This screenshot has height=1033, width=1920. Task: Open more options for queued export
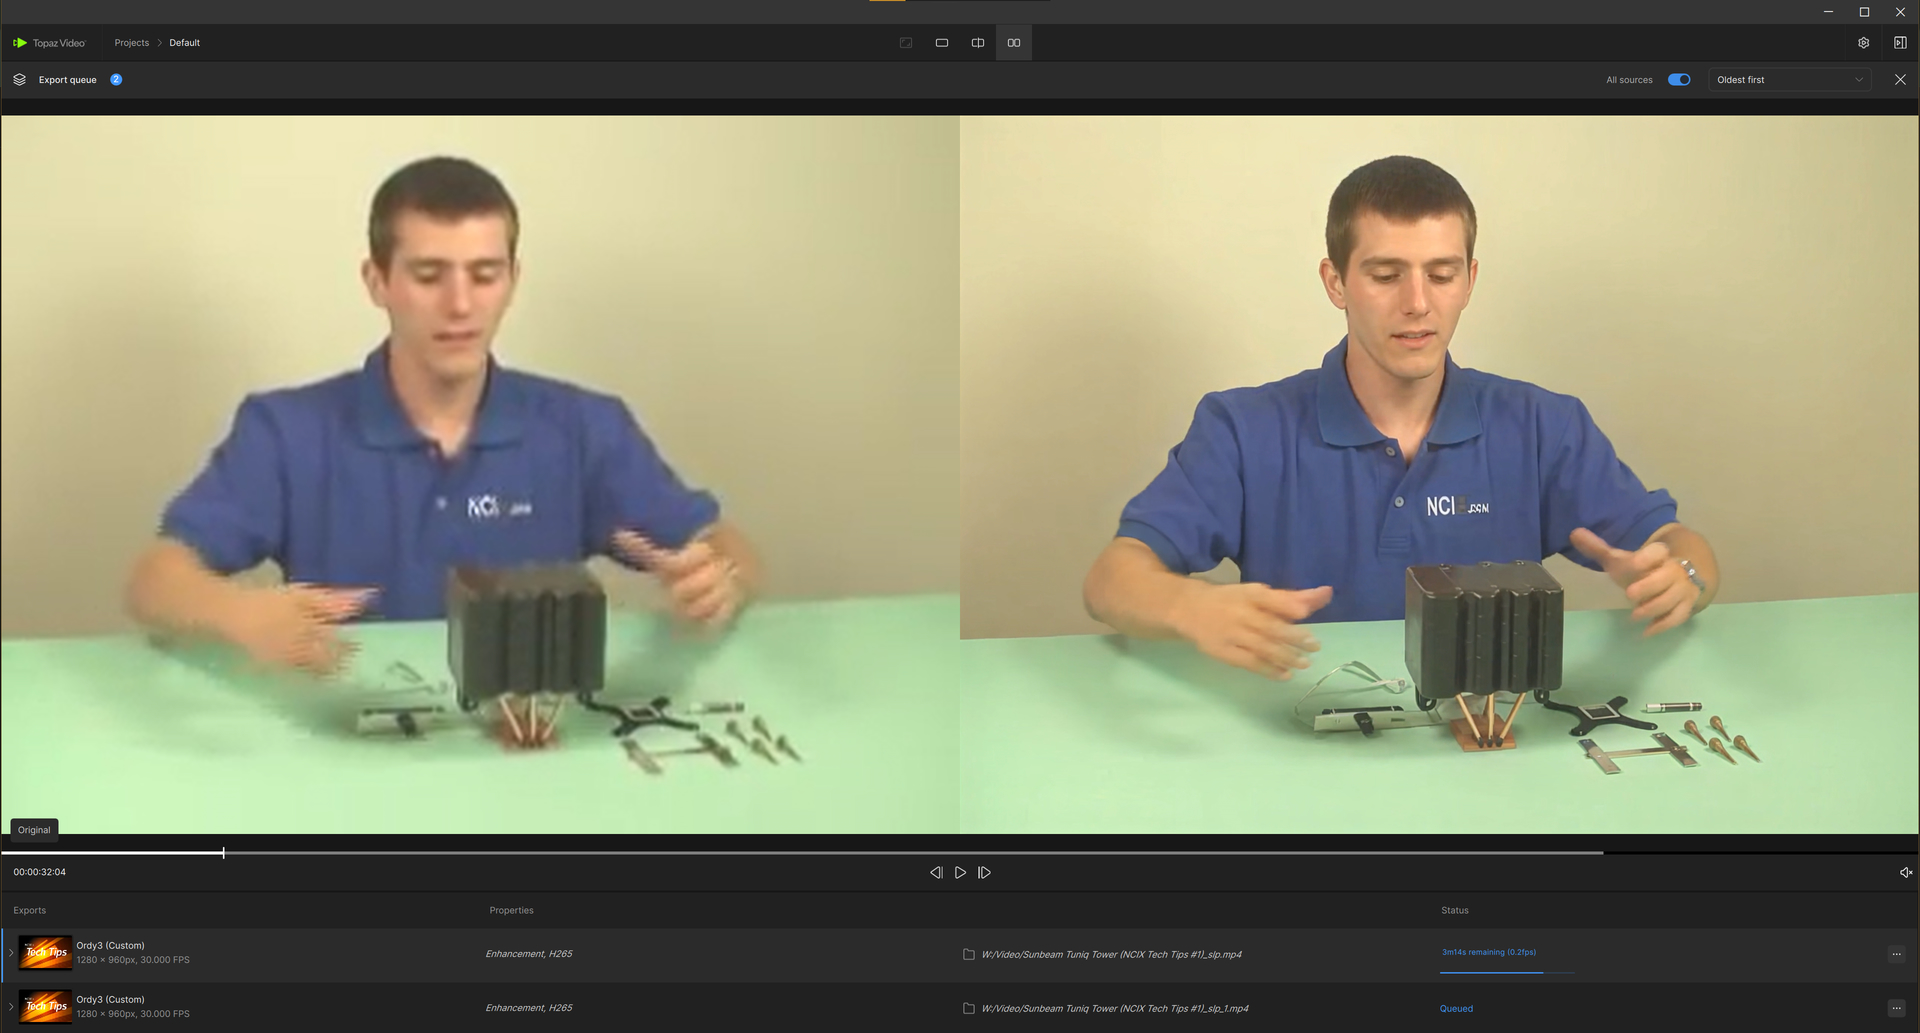click(x=1896, y=1008)
